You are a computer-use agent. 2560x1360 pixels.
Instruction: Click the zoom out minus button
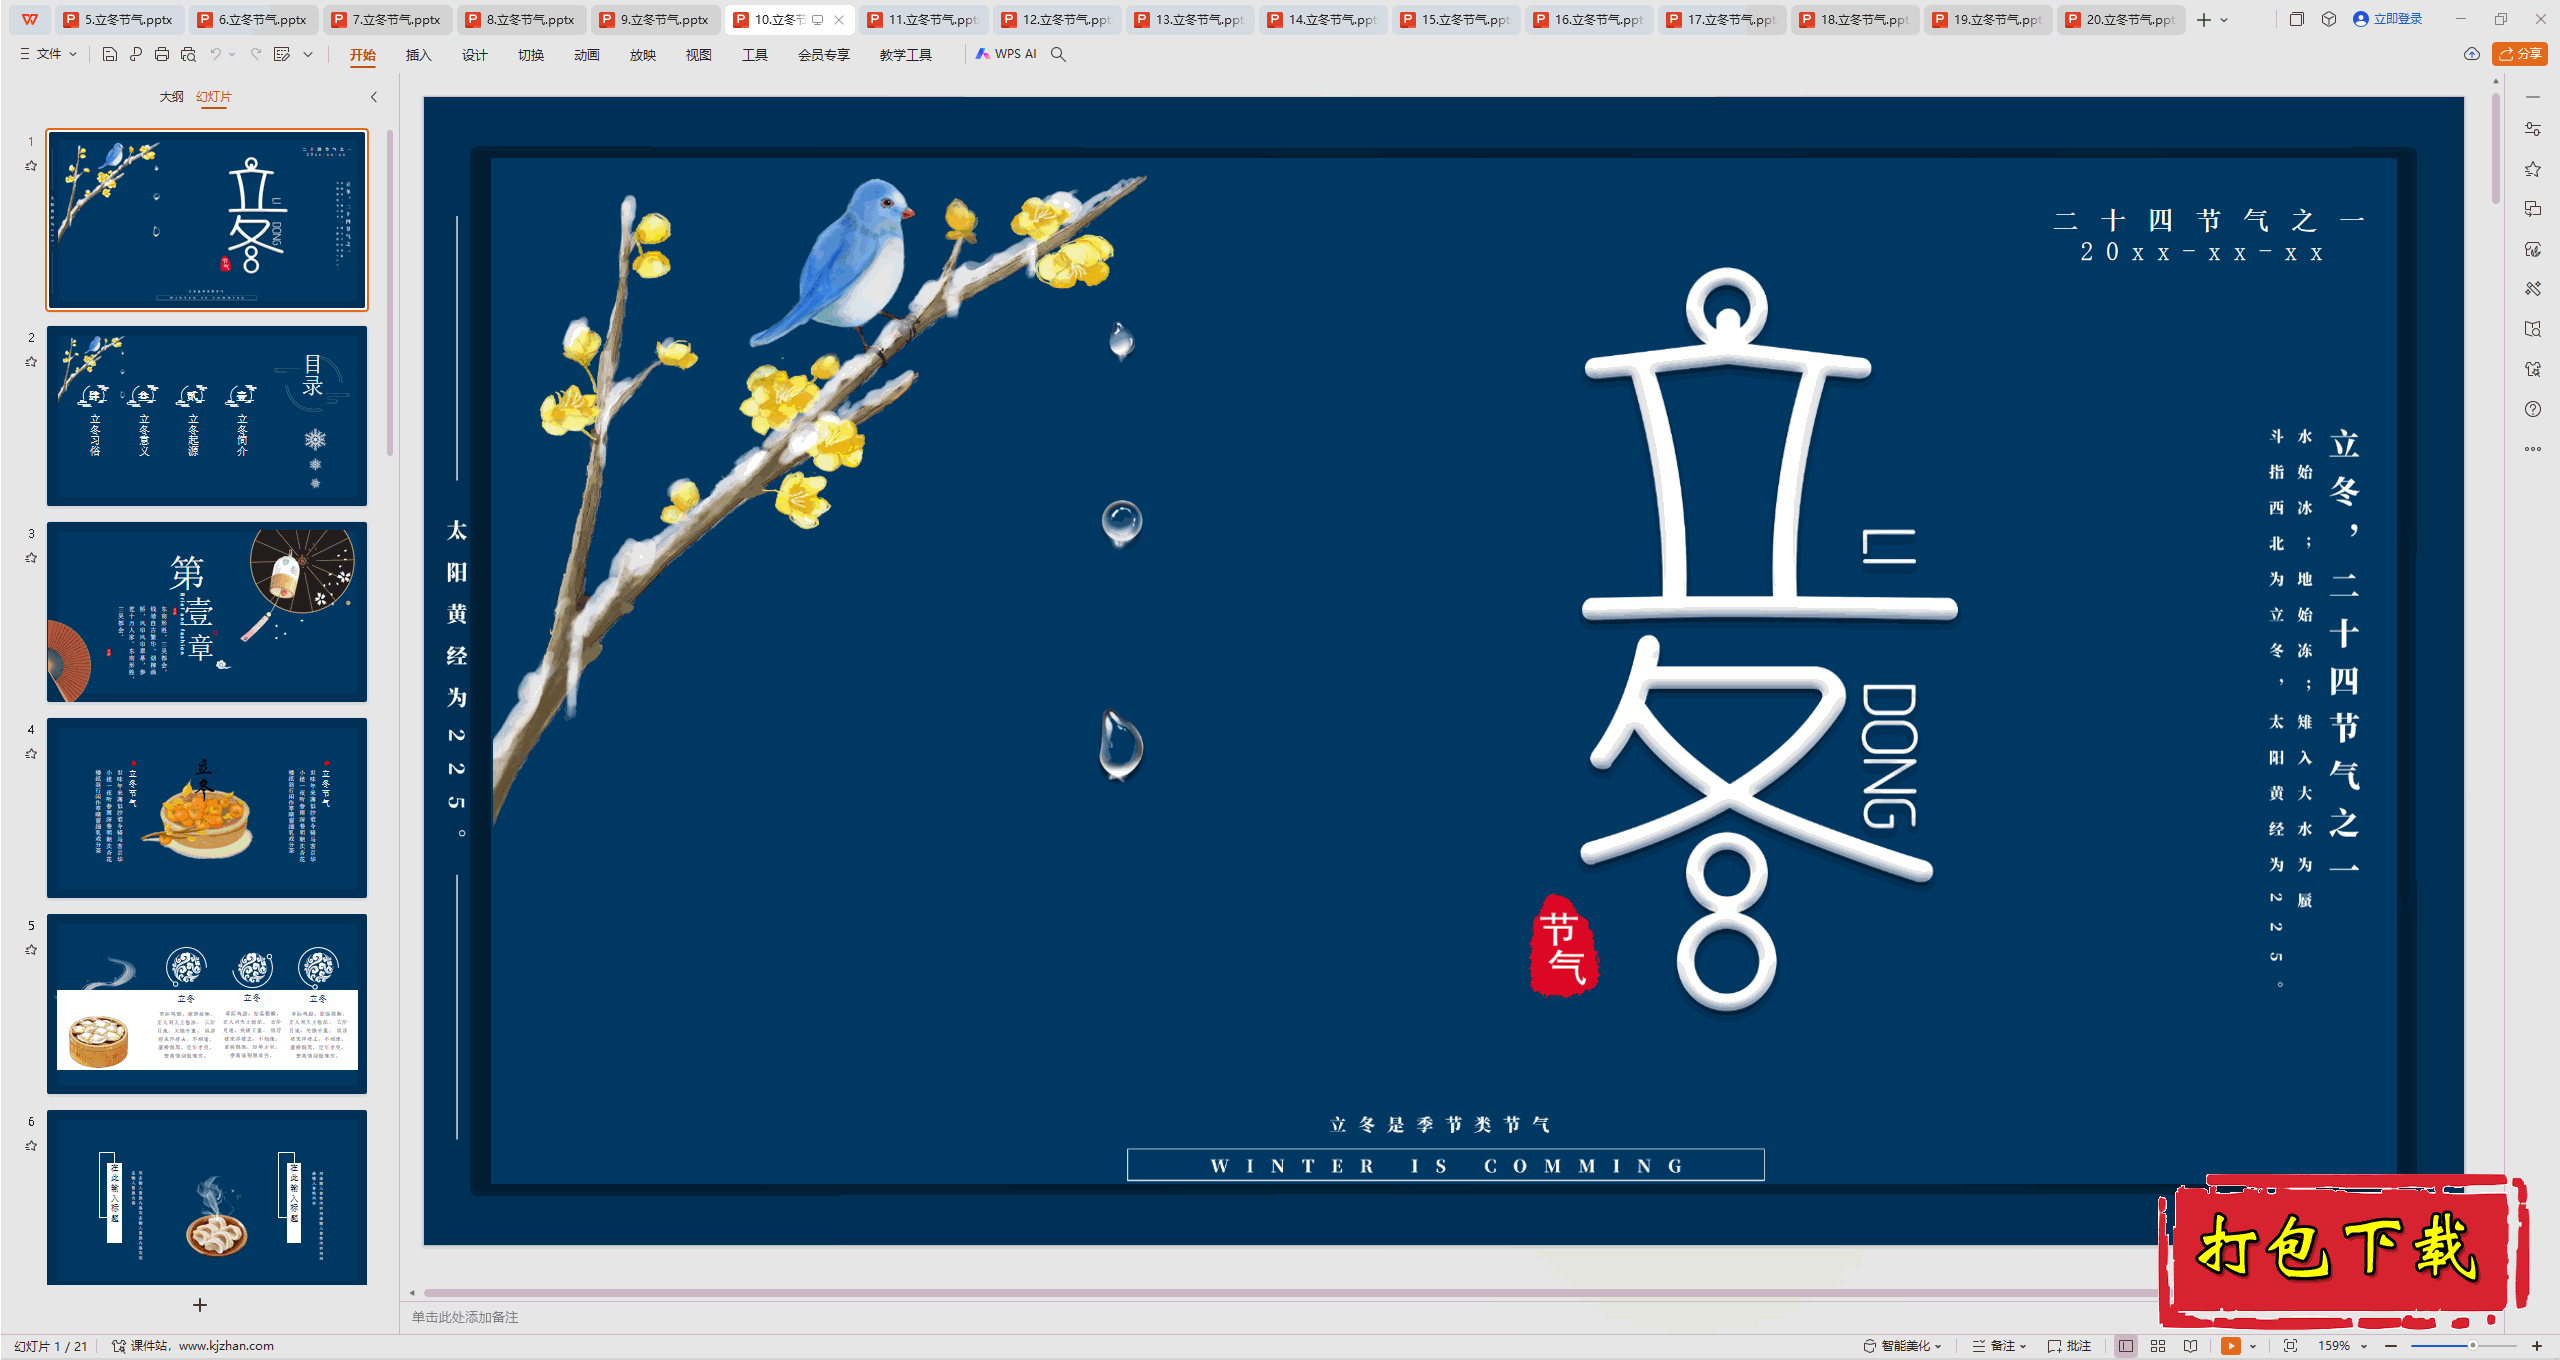(2391, 1346)
